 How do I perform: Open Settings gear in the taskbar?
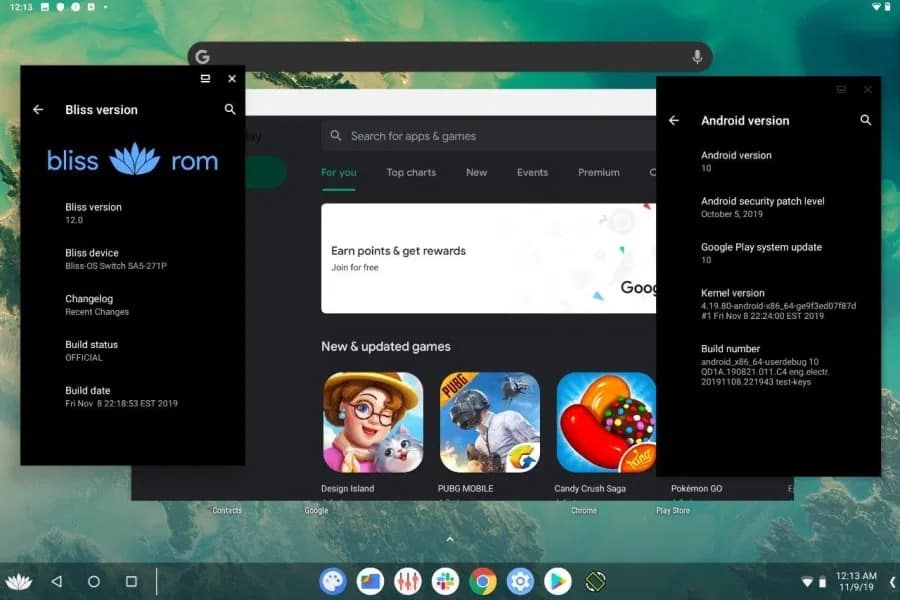(x=520, y=581)
